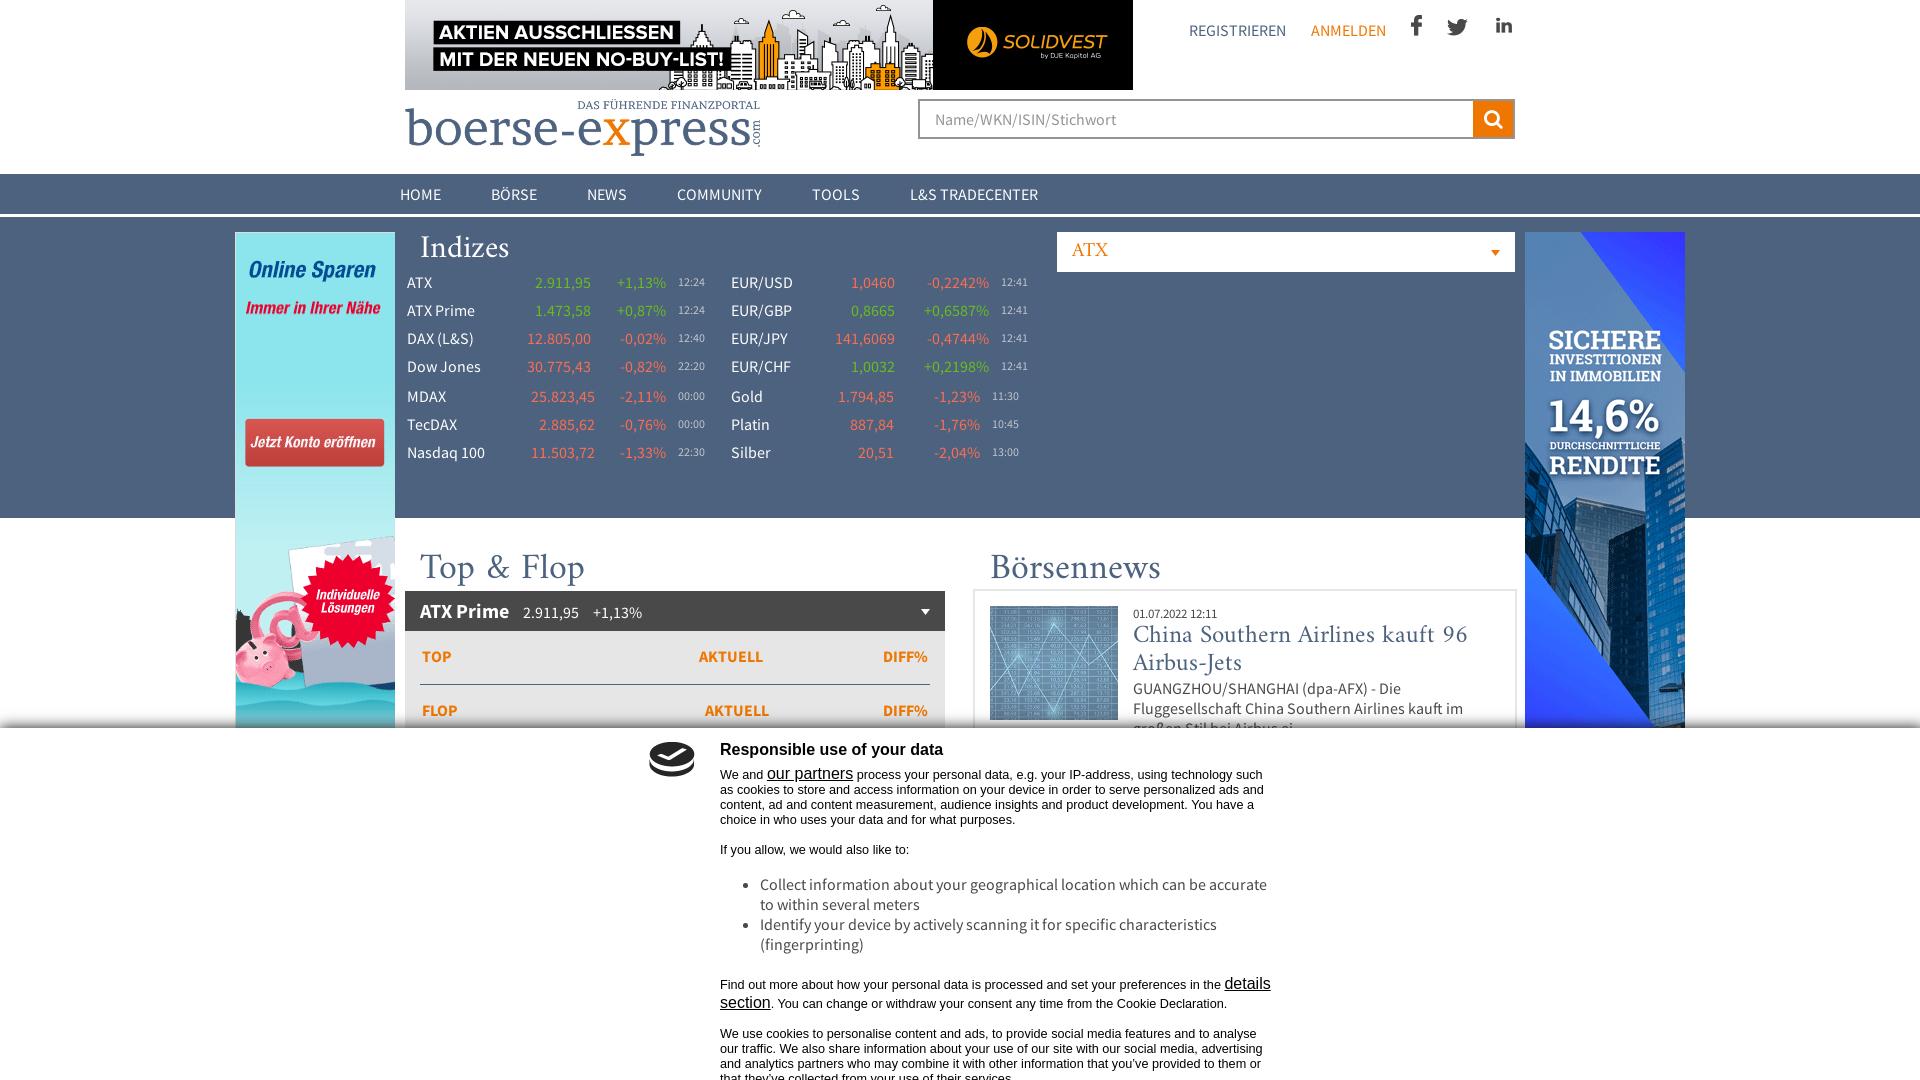Click the Silber commodity entry
The image size is (1920, 1080).
(751, 453)
